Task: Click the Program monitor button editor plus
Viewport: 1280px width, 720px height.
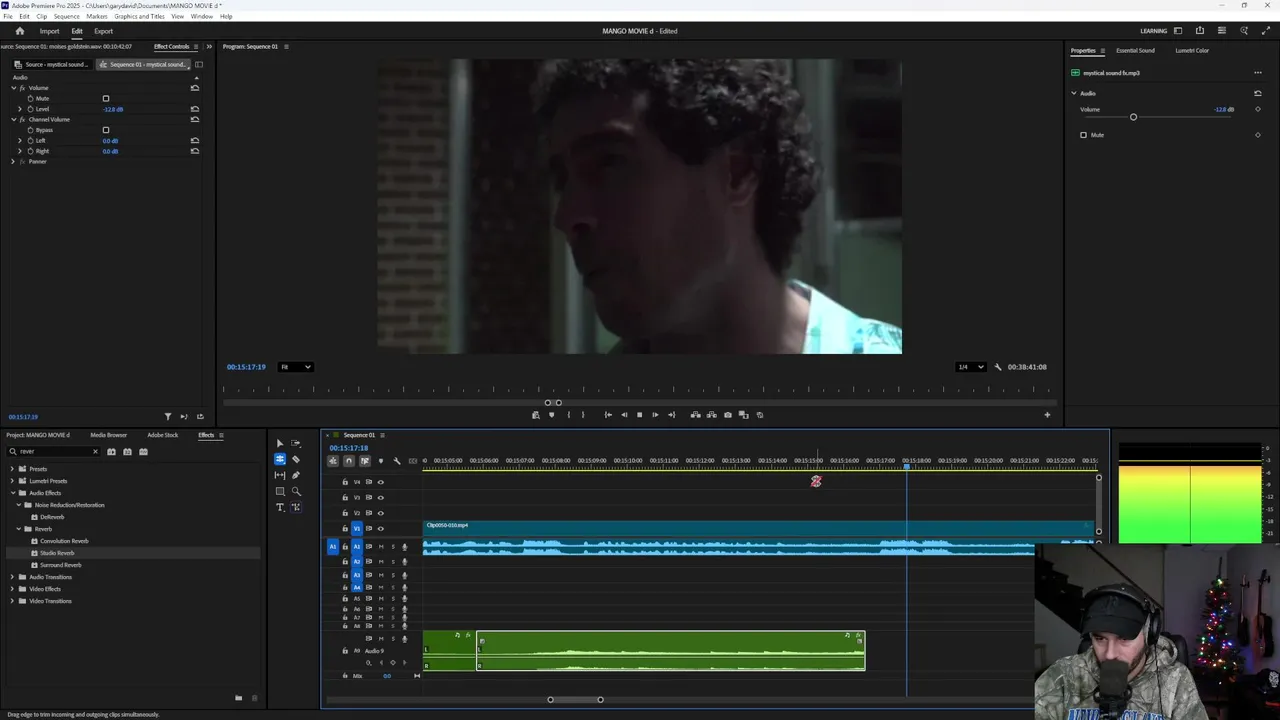Action: click(1047, 415)
